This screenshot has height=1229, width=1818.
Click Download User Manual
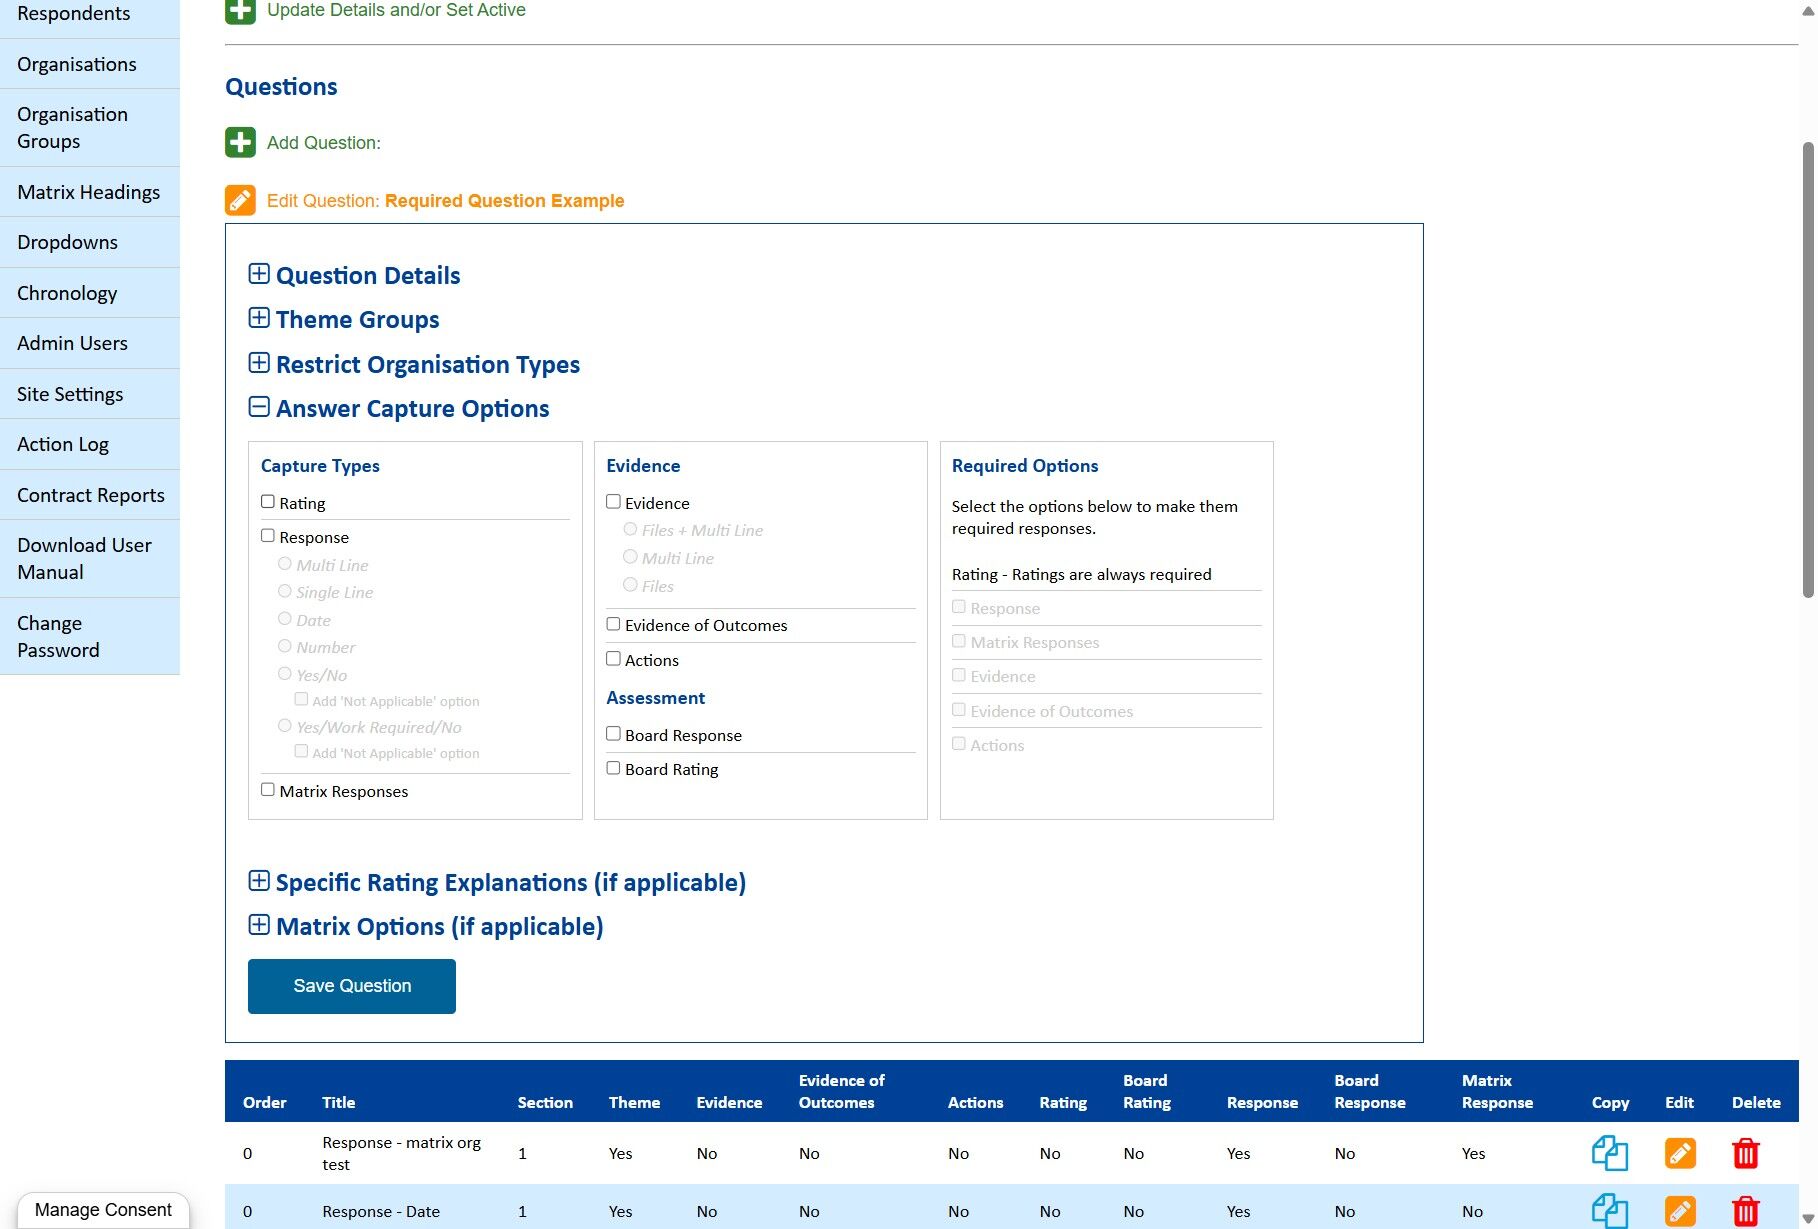pyautogui.click(x=90, y=559)
